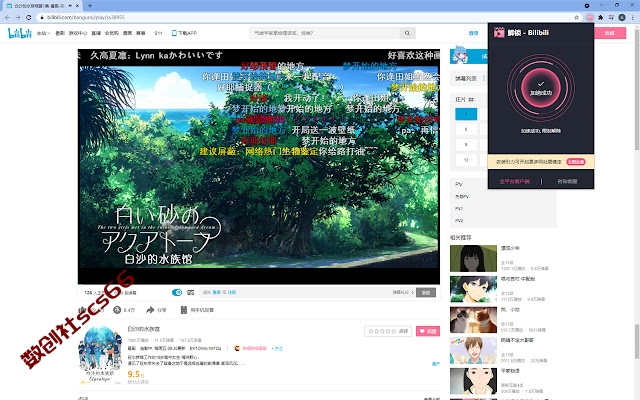
Task: Open the first related video thumbnail
Action: pos(473,258)
